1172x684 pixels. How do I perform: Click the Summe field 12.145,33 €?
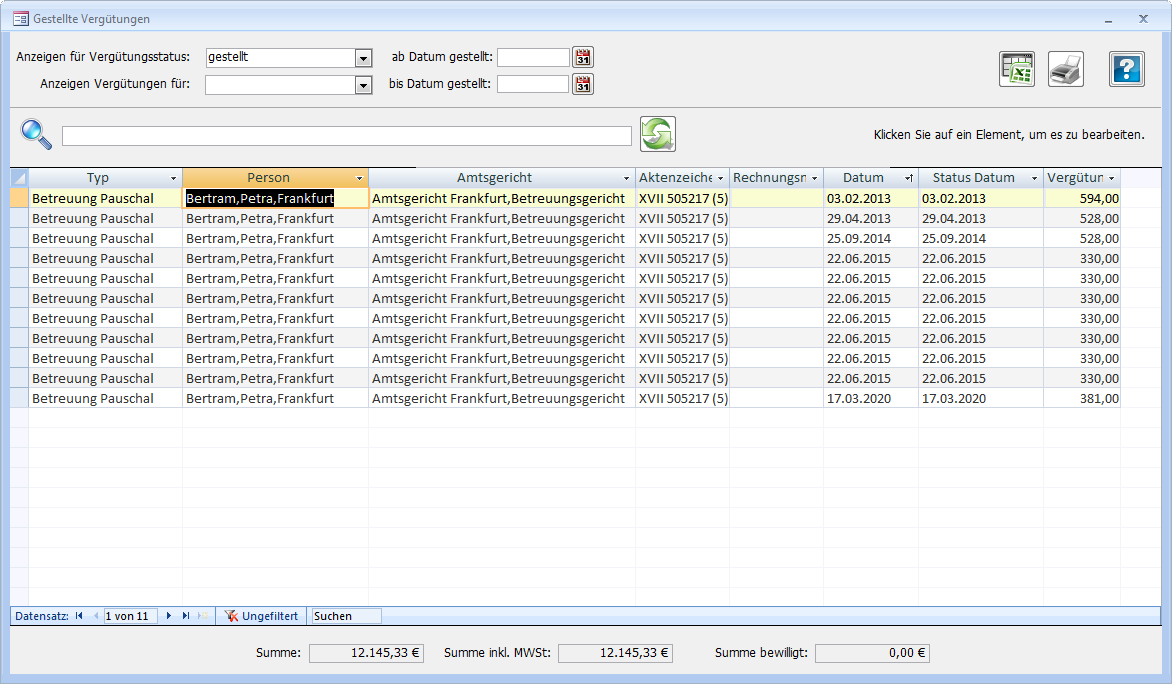coord(366,653)
